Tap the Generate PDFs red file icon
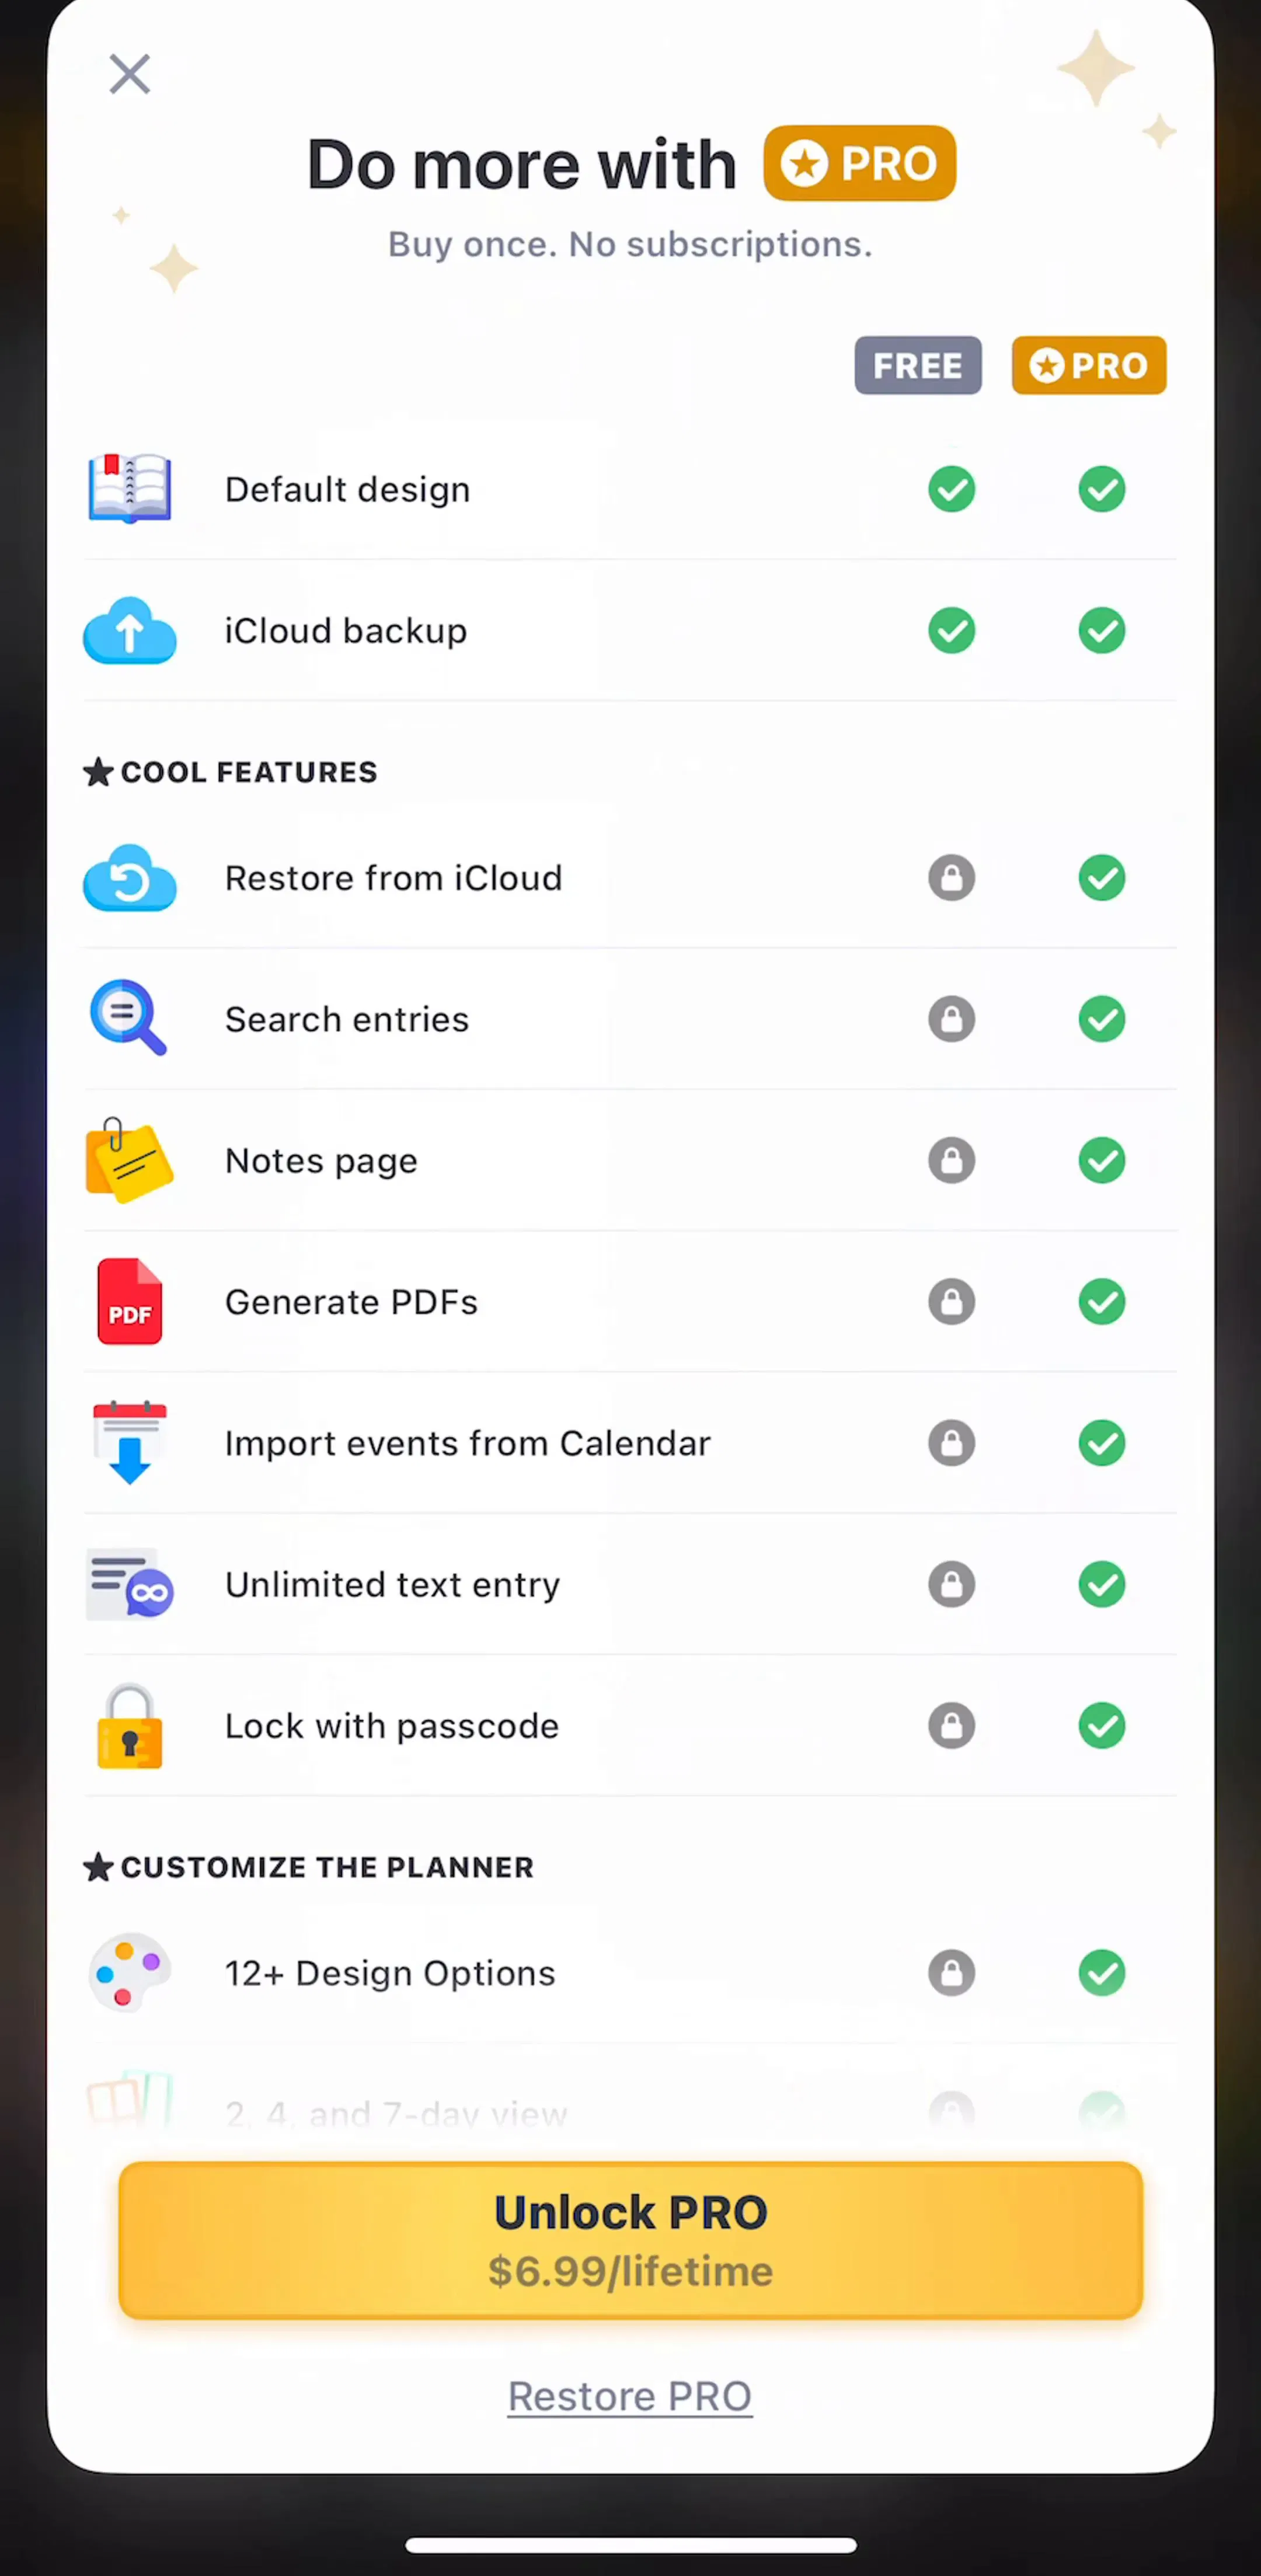Viewport: 1261px width, 2576px height. click(x=130, y=1301)
